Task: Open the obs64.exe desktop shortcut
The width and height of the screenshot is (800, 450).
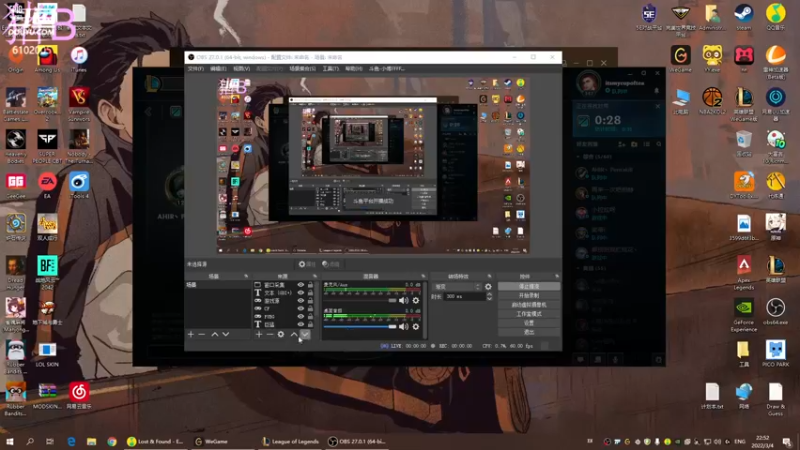Action: [776, 312]
